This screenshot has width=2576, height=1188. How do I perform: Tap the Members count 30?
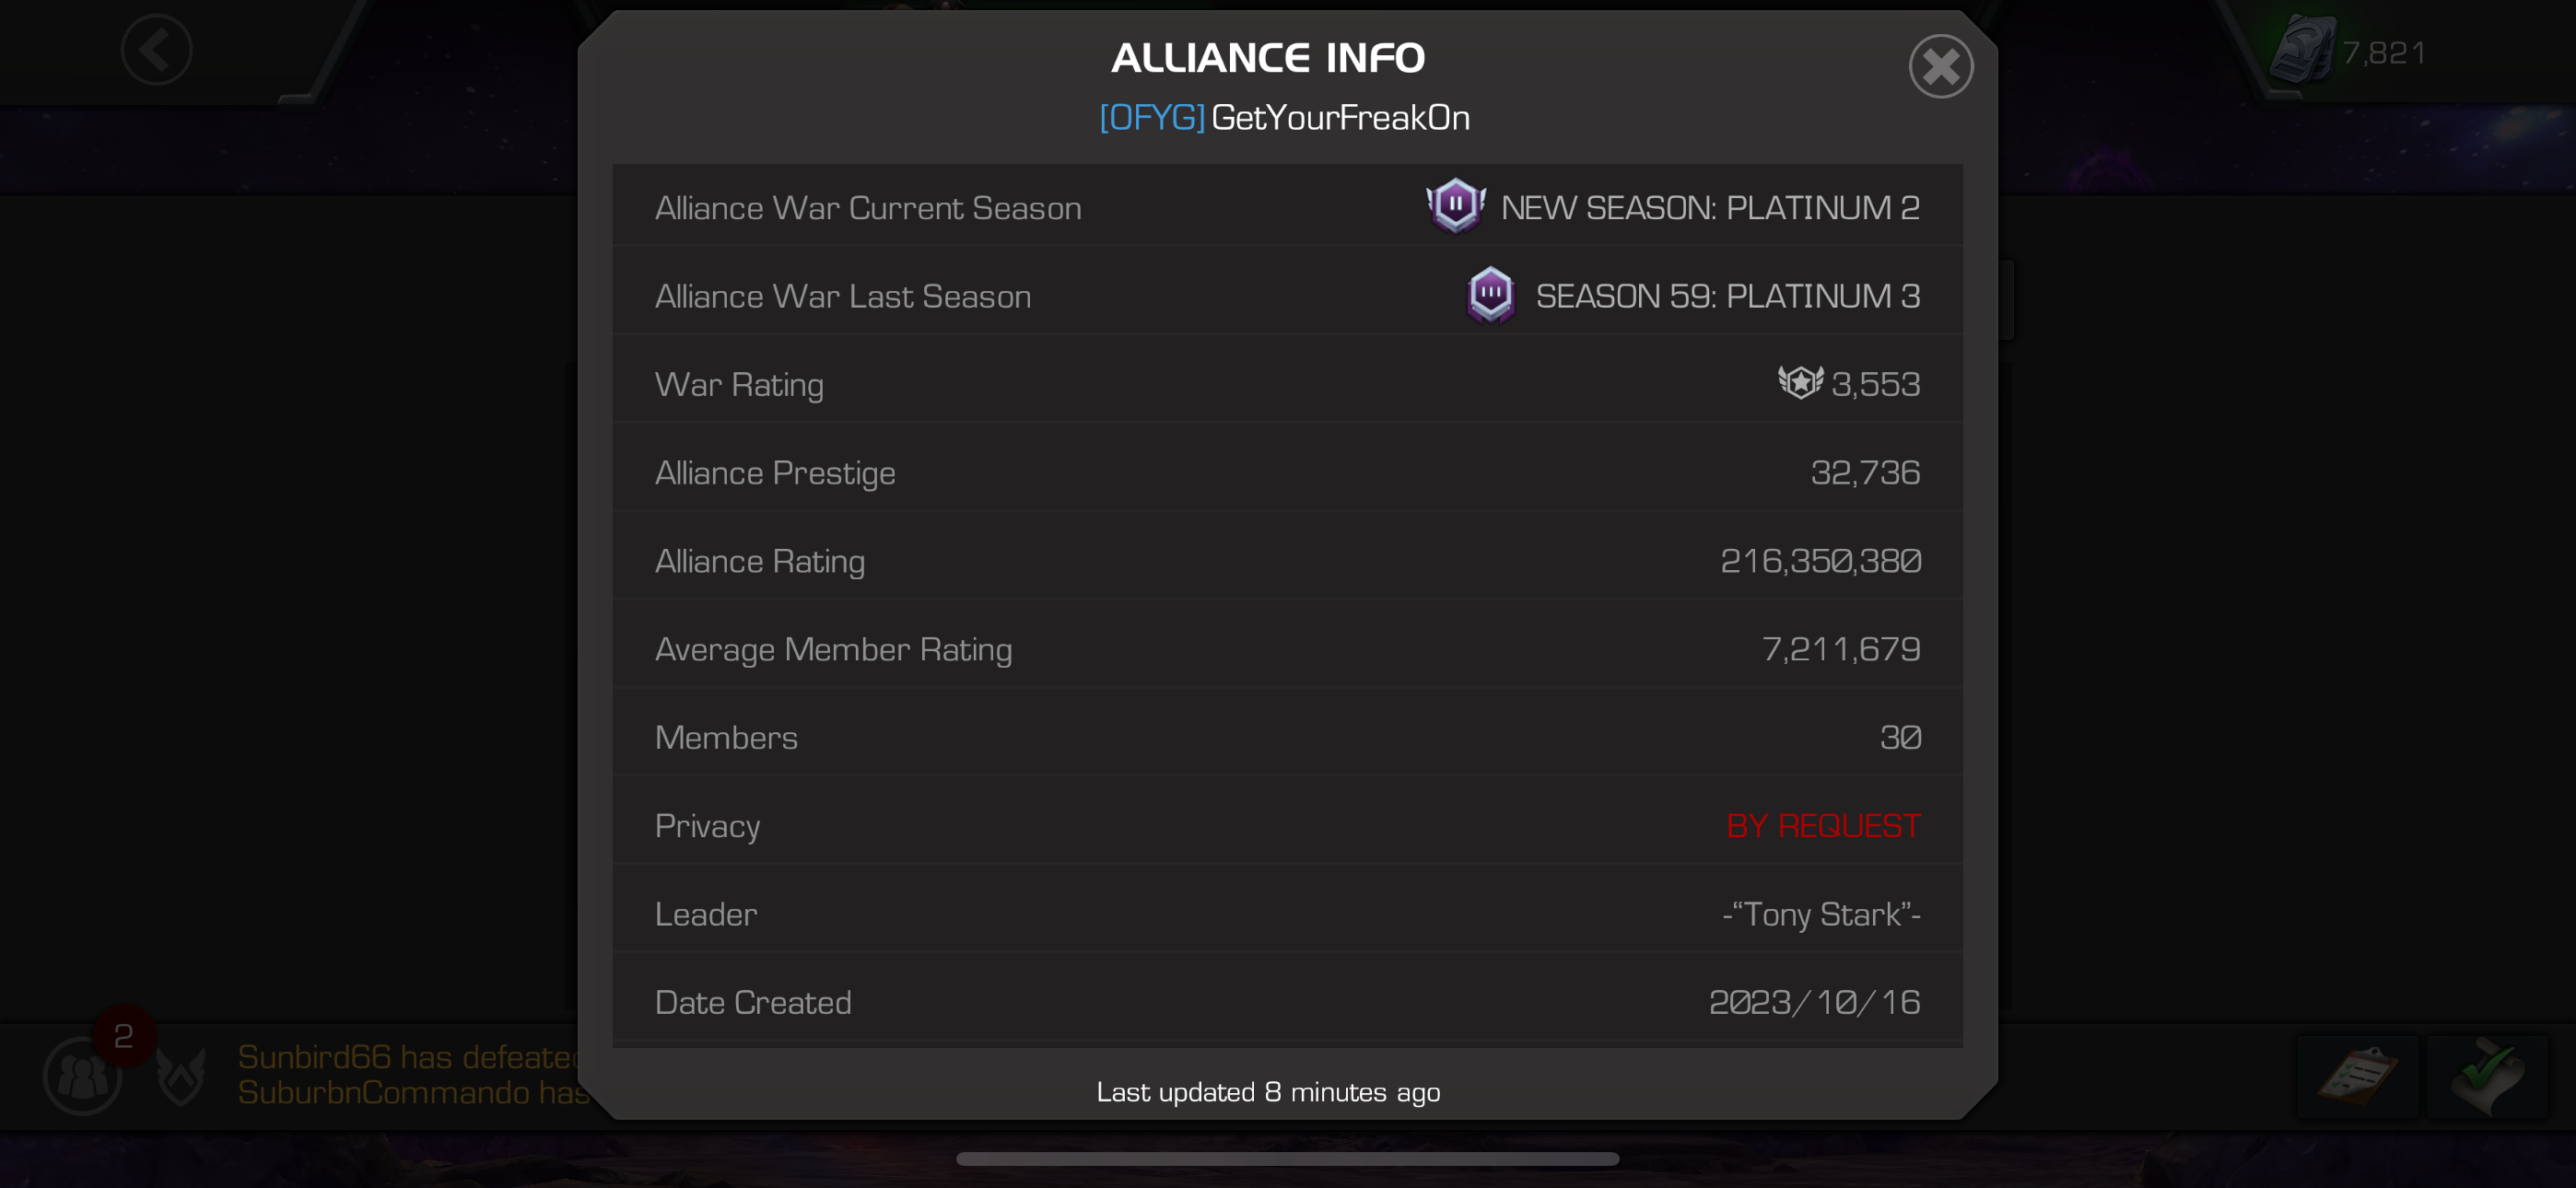(1899, 738)
